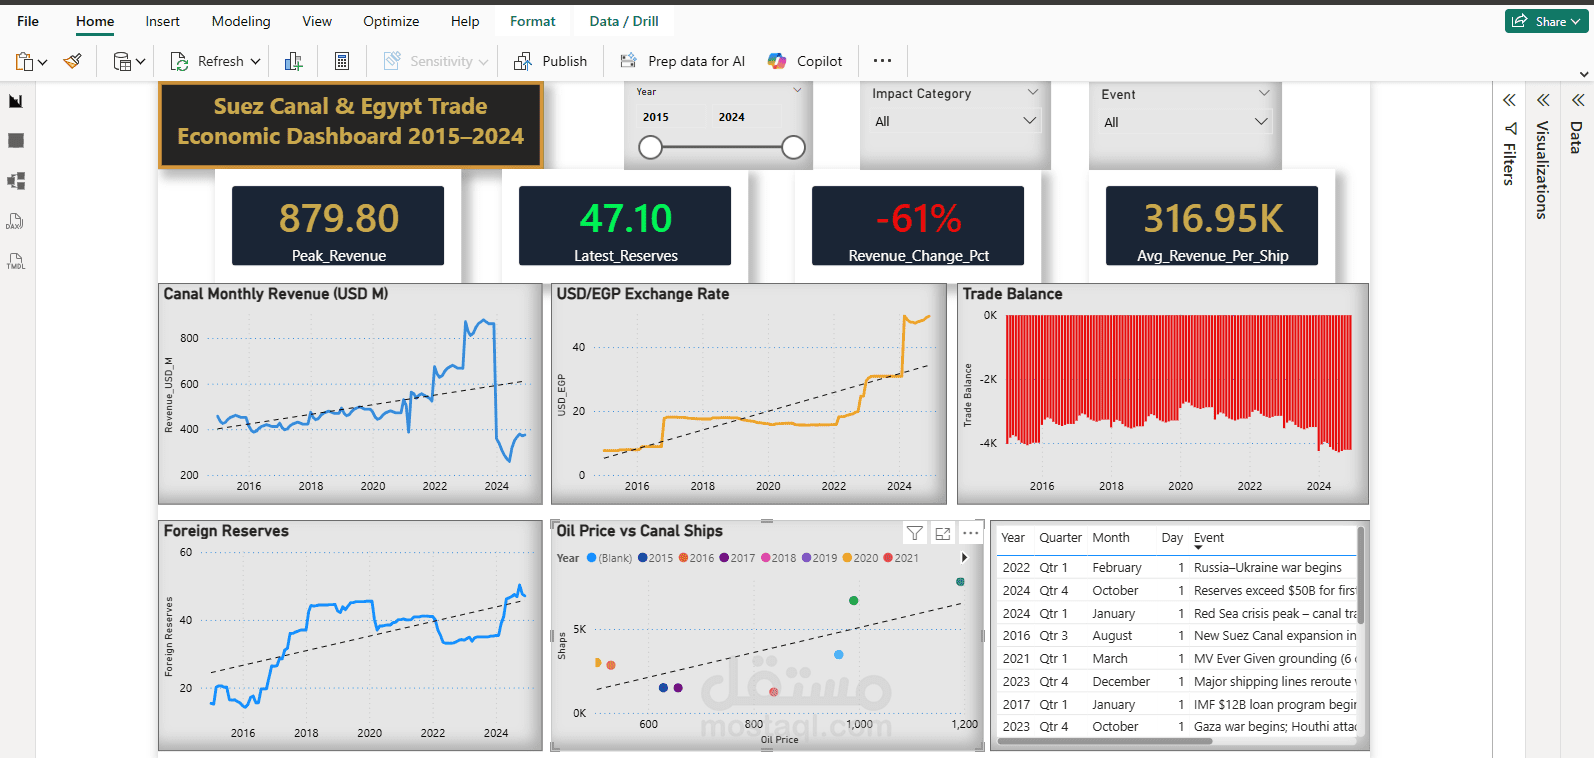Screen dimensions: 1594x758
Task: Select the 2018 legend item
Action: (x=778, y=558)
